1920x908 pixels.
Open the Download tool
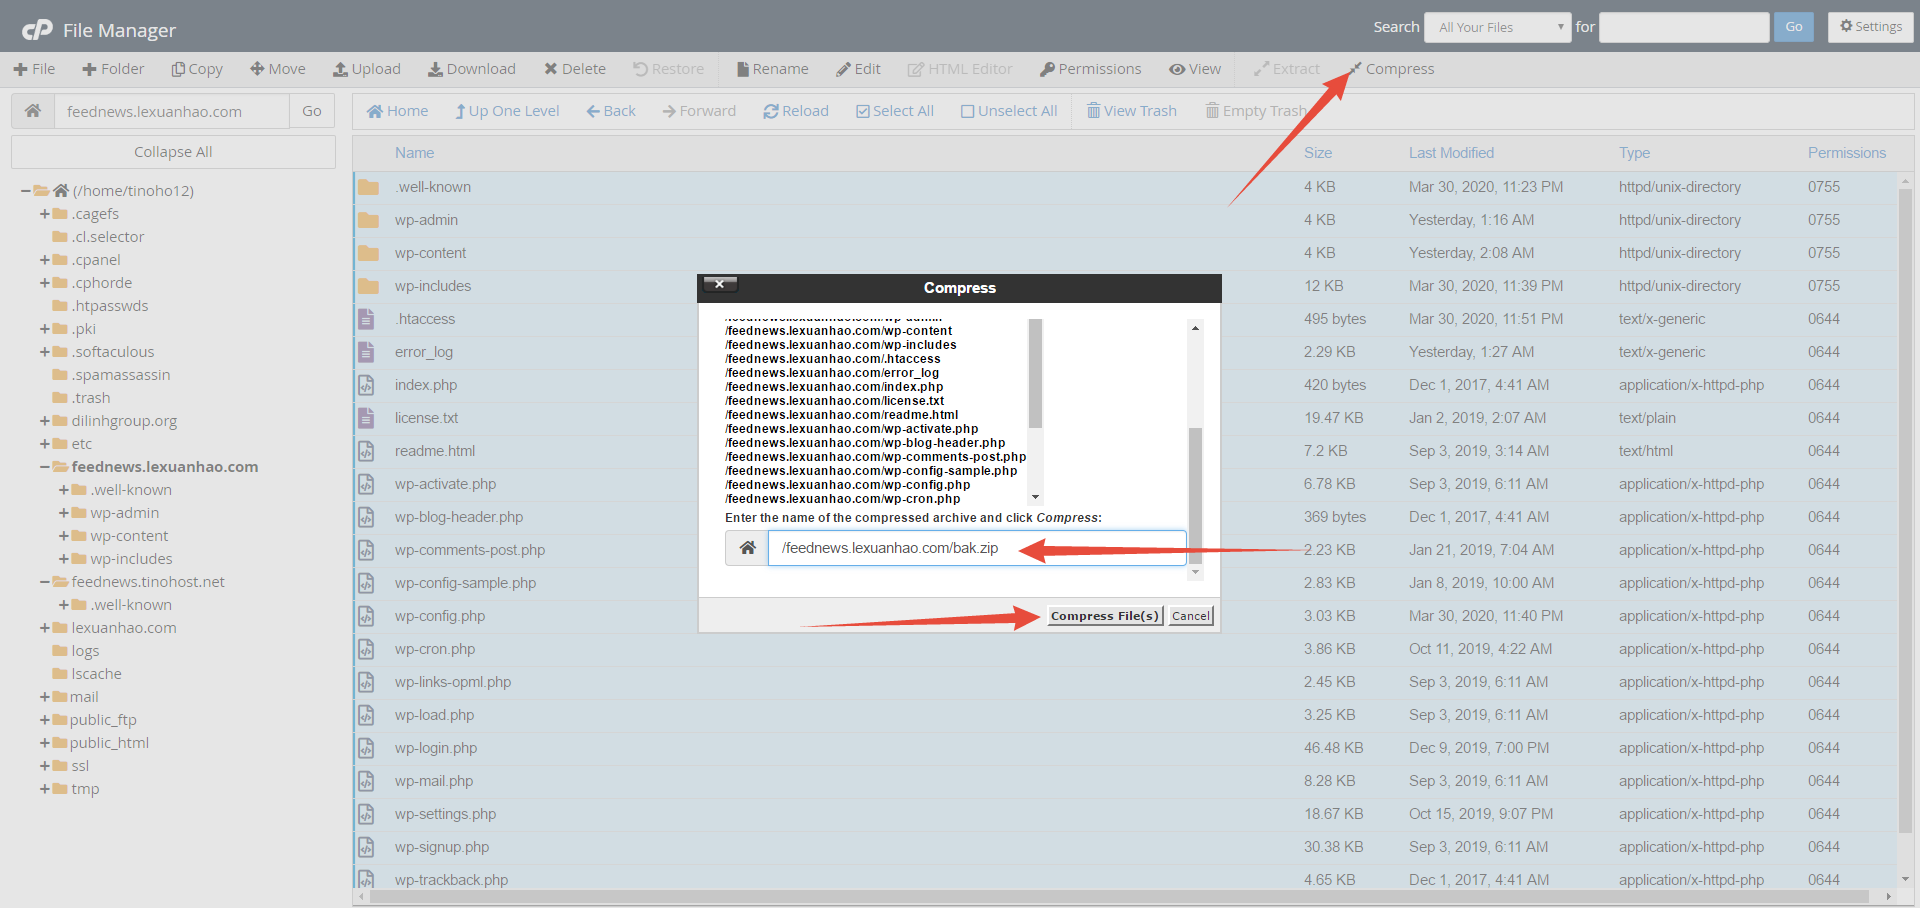point(472,68)
